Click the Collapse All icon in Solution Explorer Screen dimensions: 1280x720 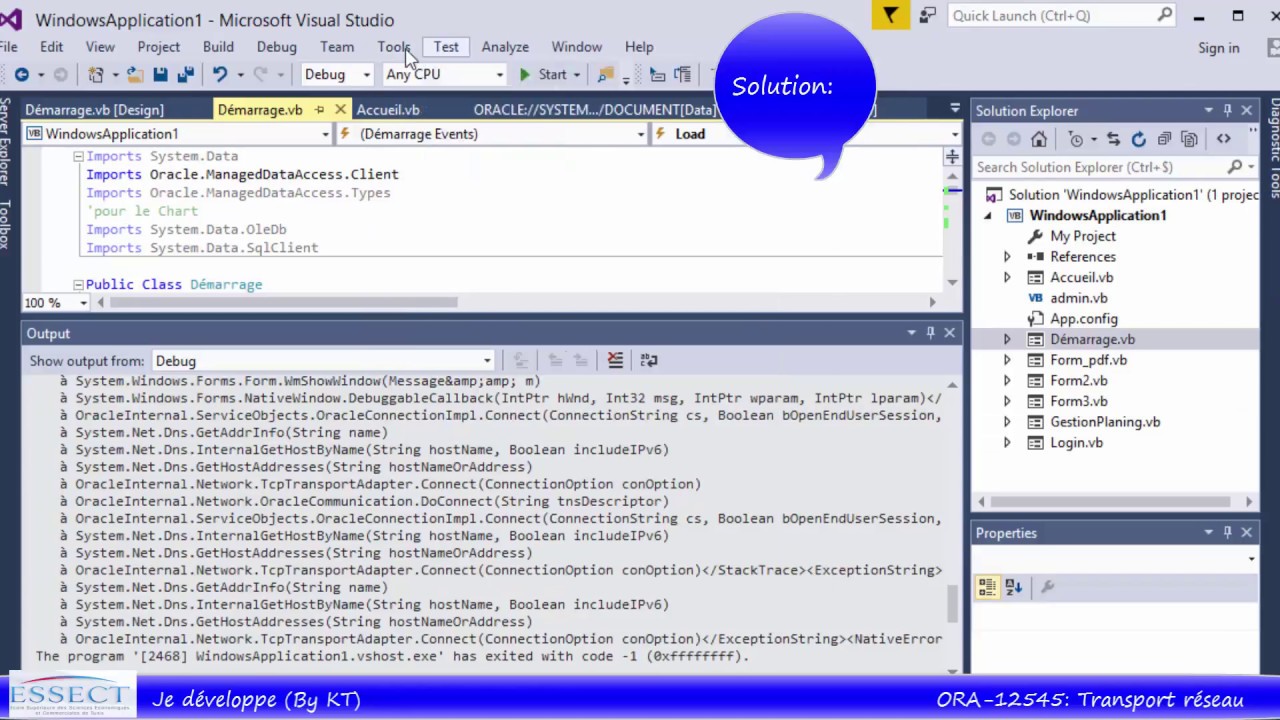point(1164,139)
